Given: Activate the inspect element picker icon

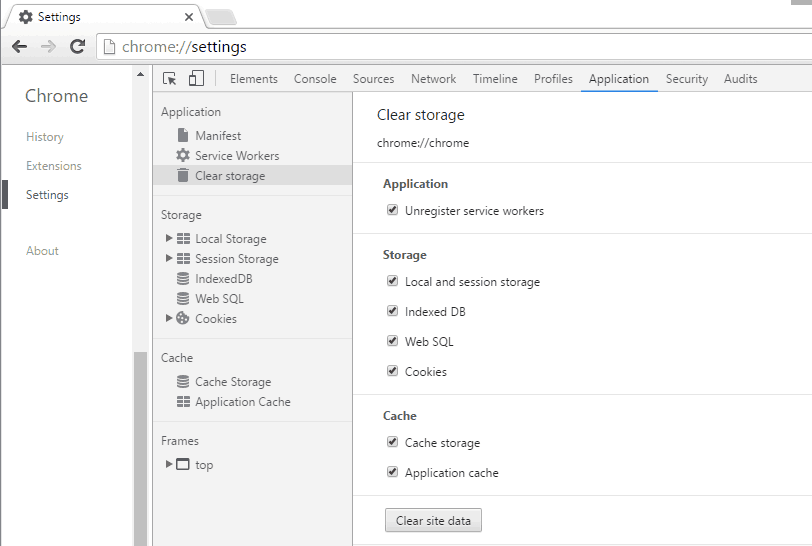Looking at the screenshot, I should tap(169, 79).
